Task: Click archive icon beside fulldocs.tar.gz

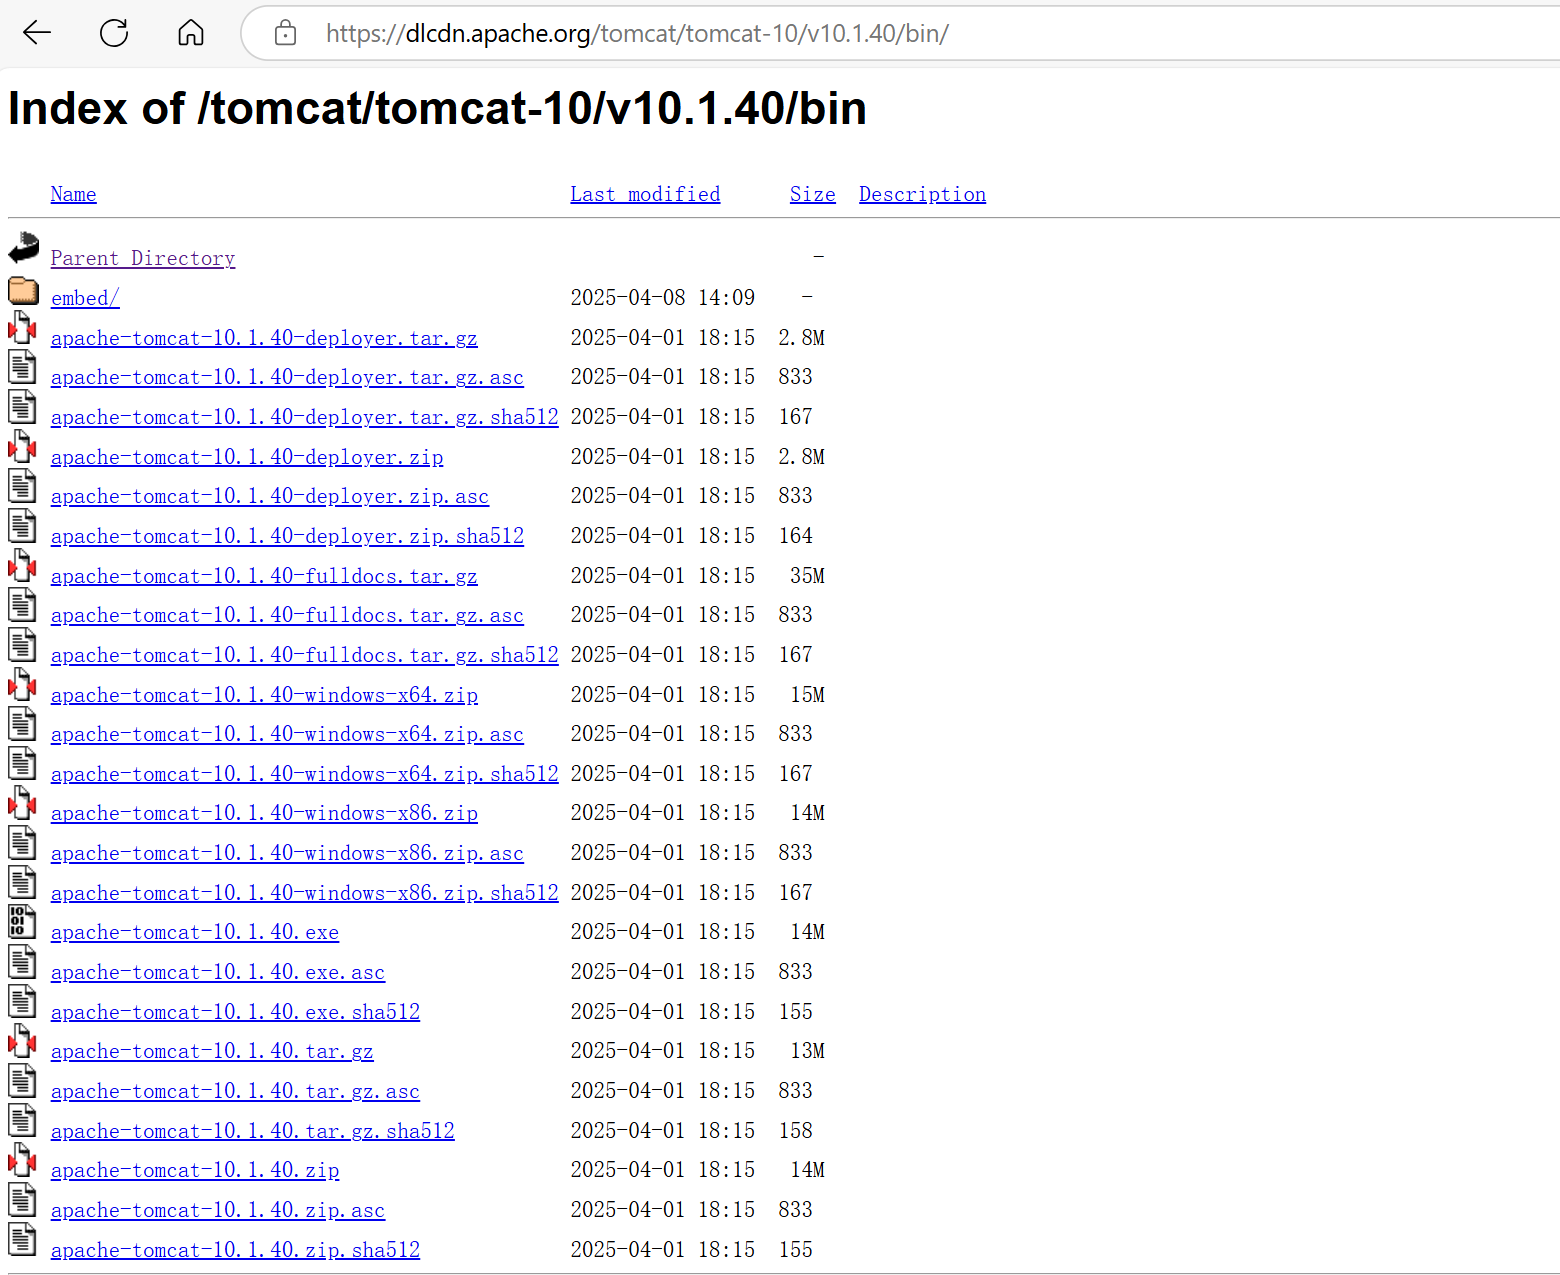Action: click(x=23, y=565)
